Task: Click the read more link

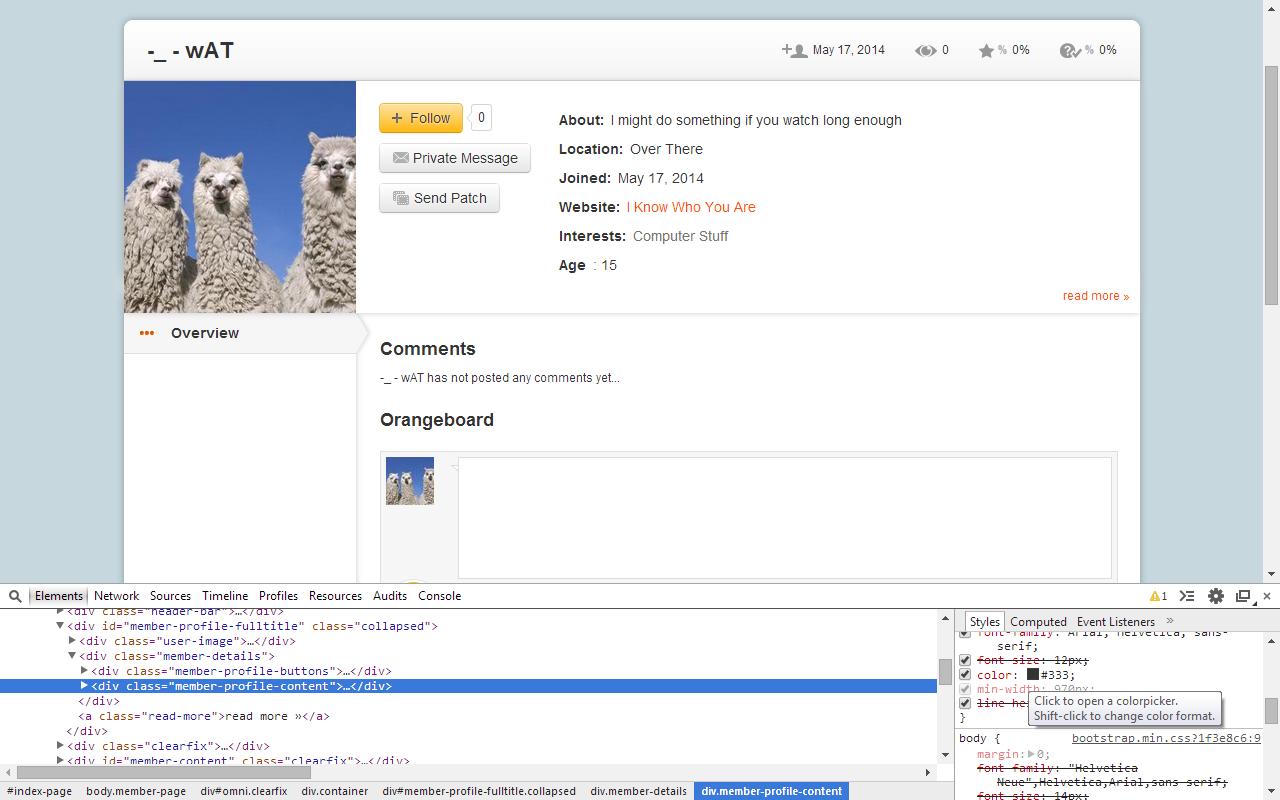Action: click(x=1096, y=296)
